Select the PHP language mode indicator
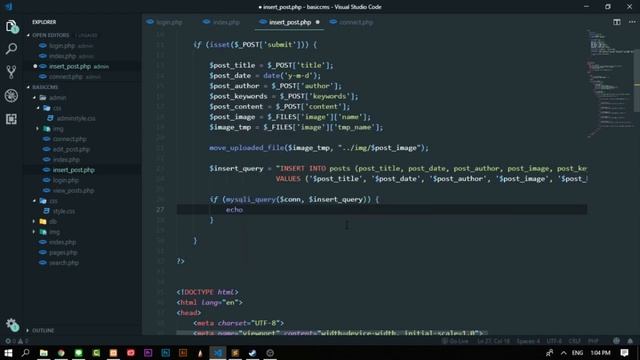The width and height of the screenshot is (640, 360). pos(593,341)
